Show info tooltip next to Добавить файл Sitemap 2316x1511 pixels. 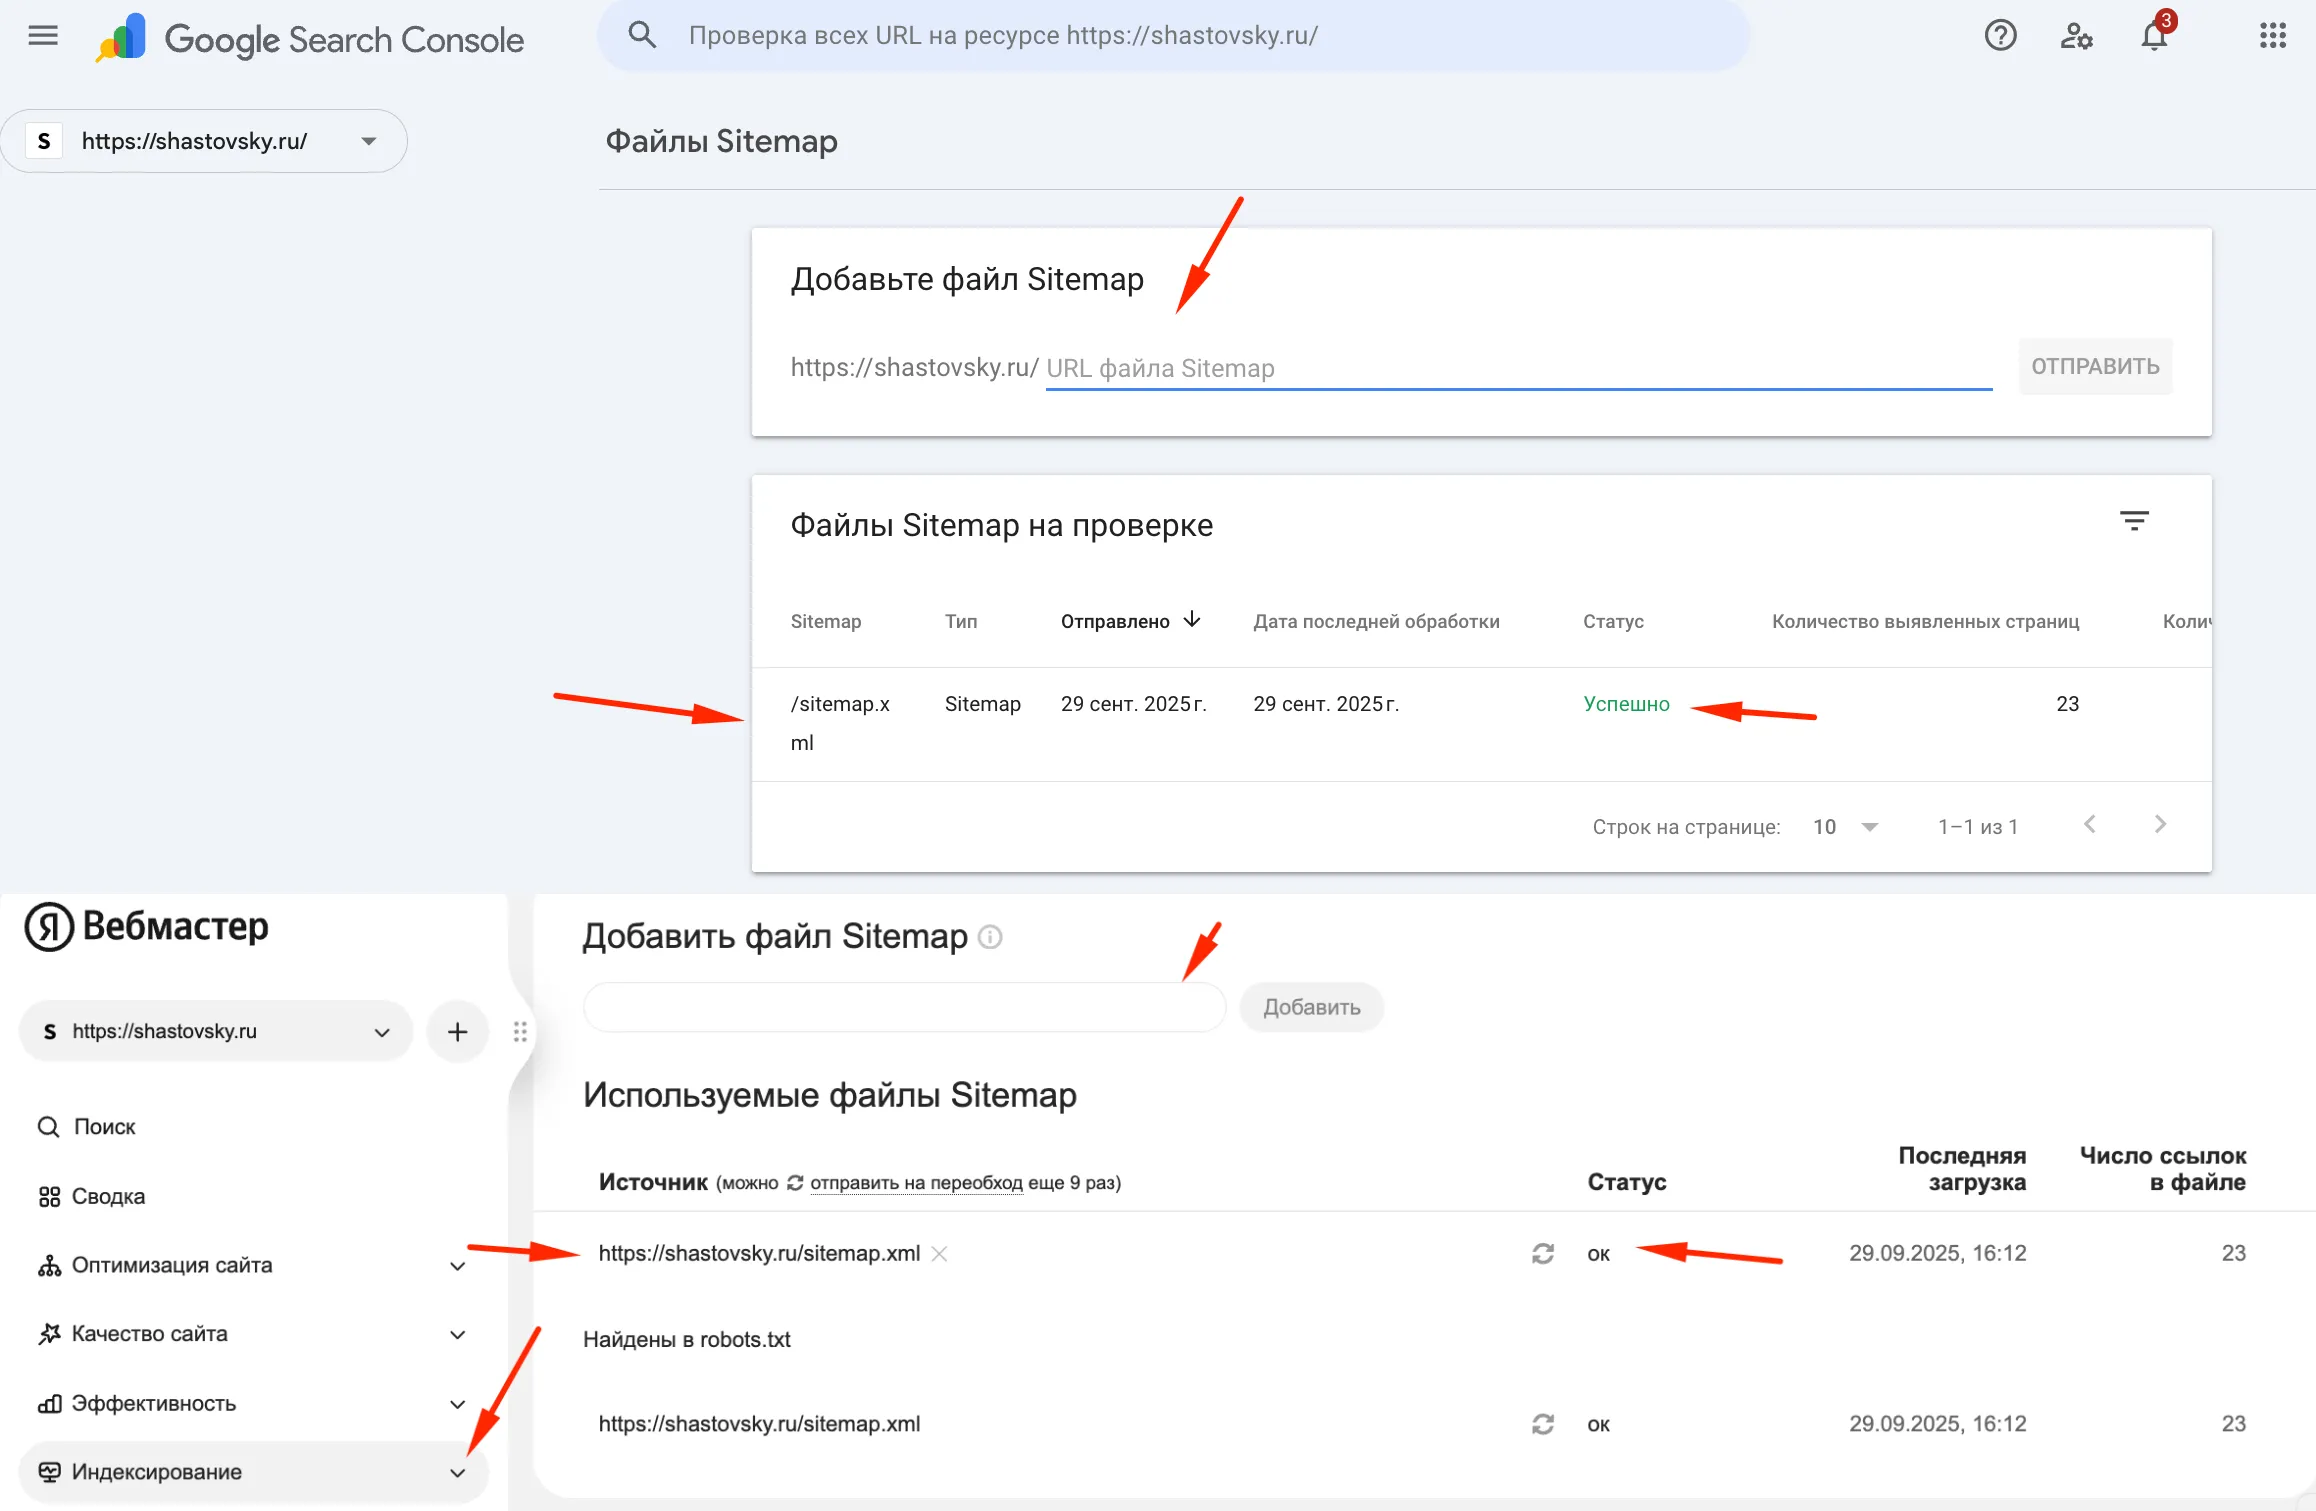point(990,937)
